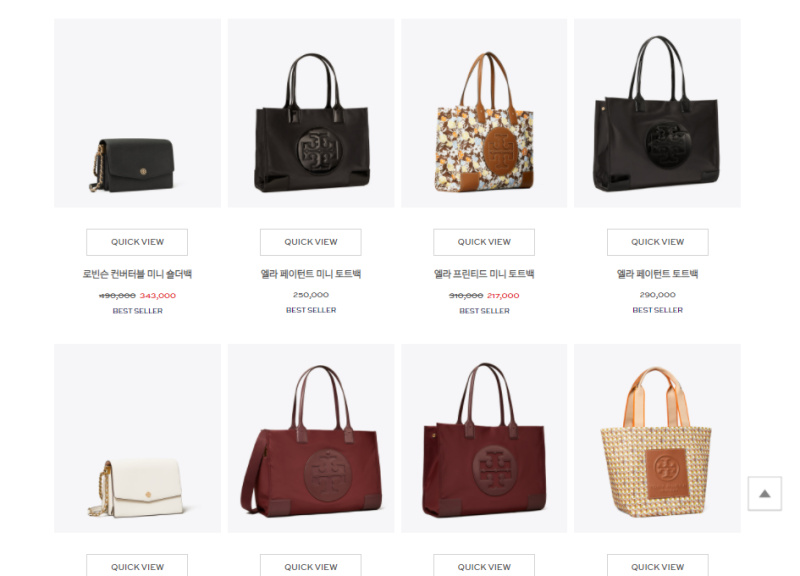Quick View the printed Ella mini tote
The image size is (800, 576).
484,242
